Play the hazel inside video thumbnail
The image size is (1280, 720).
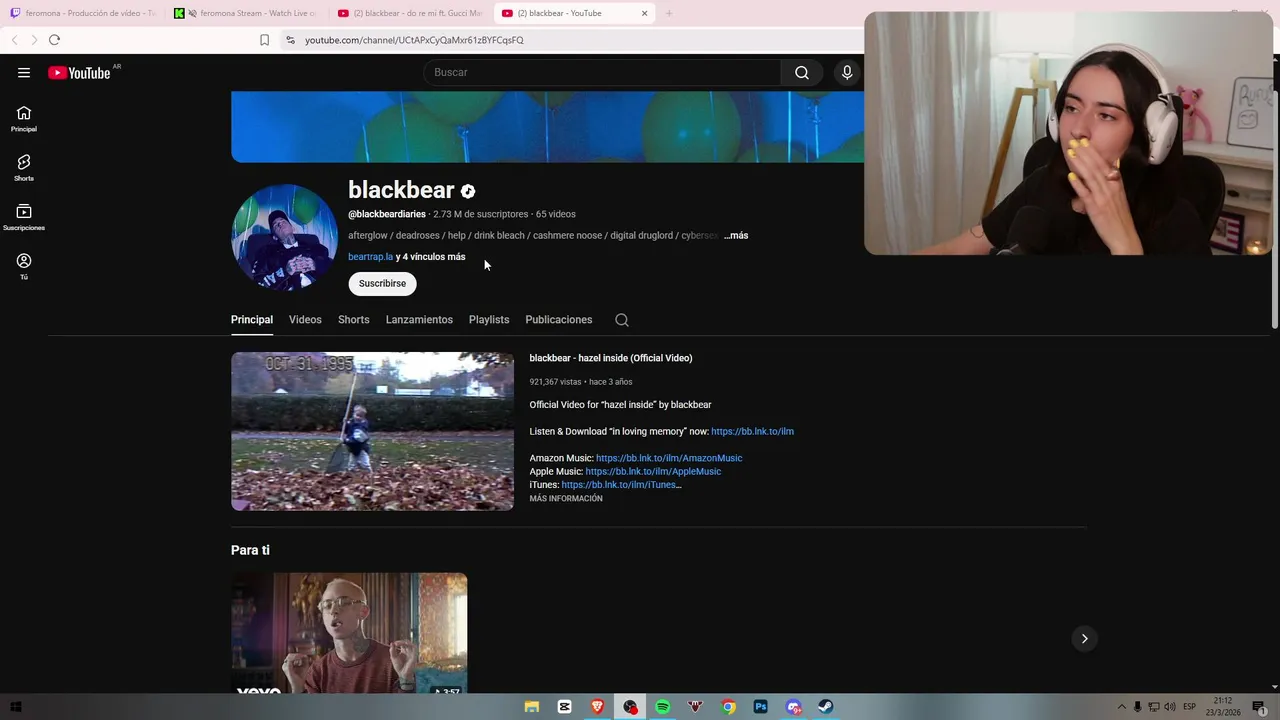[372, 431]
